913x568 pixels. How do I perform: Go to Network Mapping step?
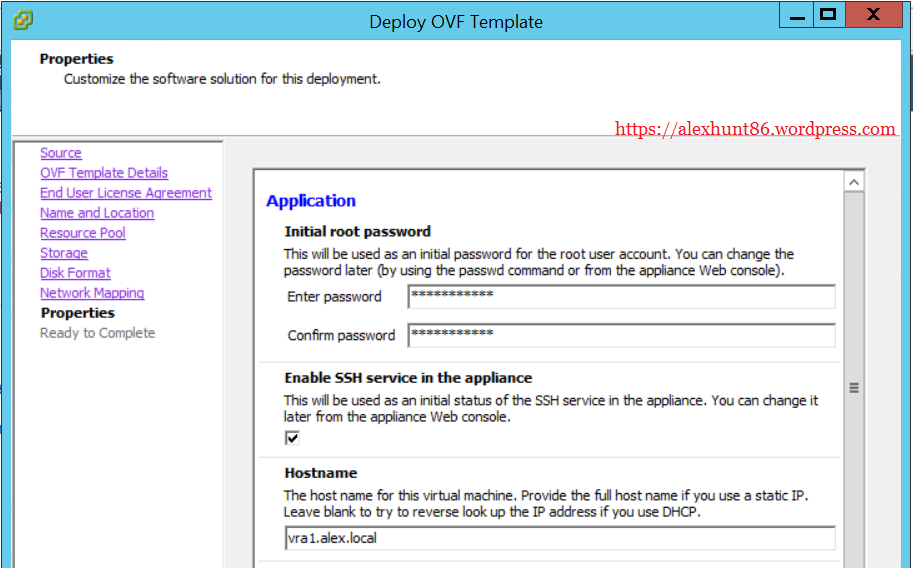(92, 292)
